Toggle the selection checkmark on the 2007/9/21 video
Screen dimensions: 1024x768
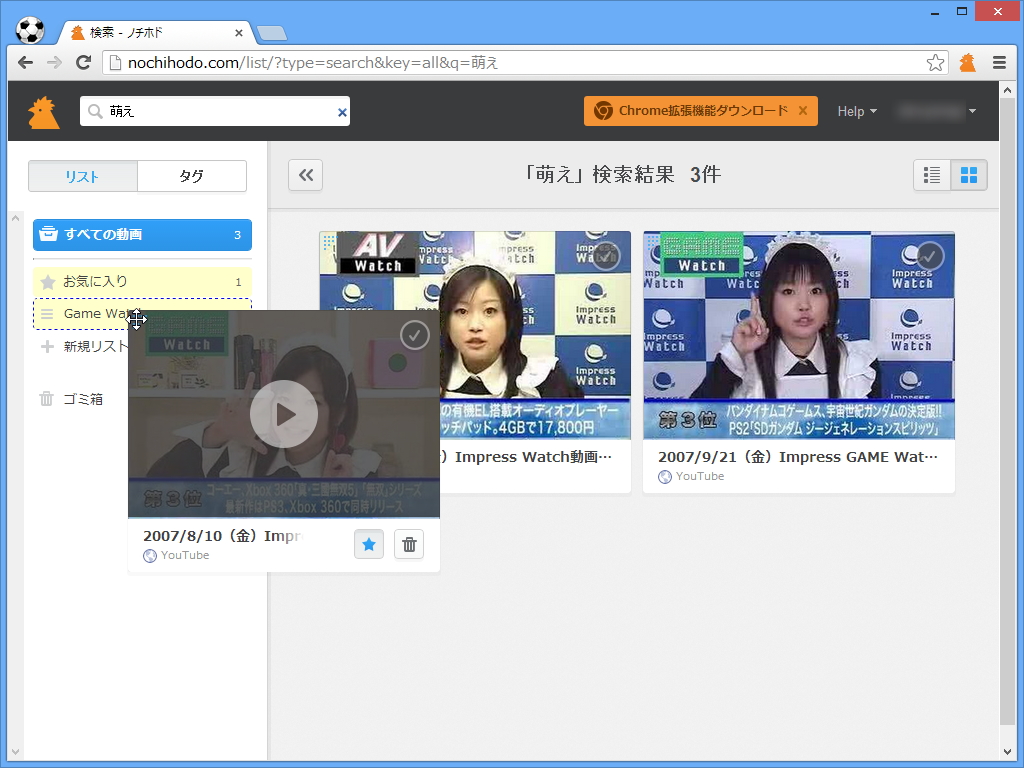[x=928, y=256]
